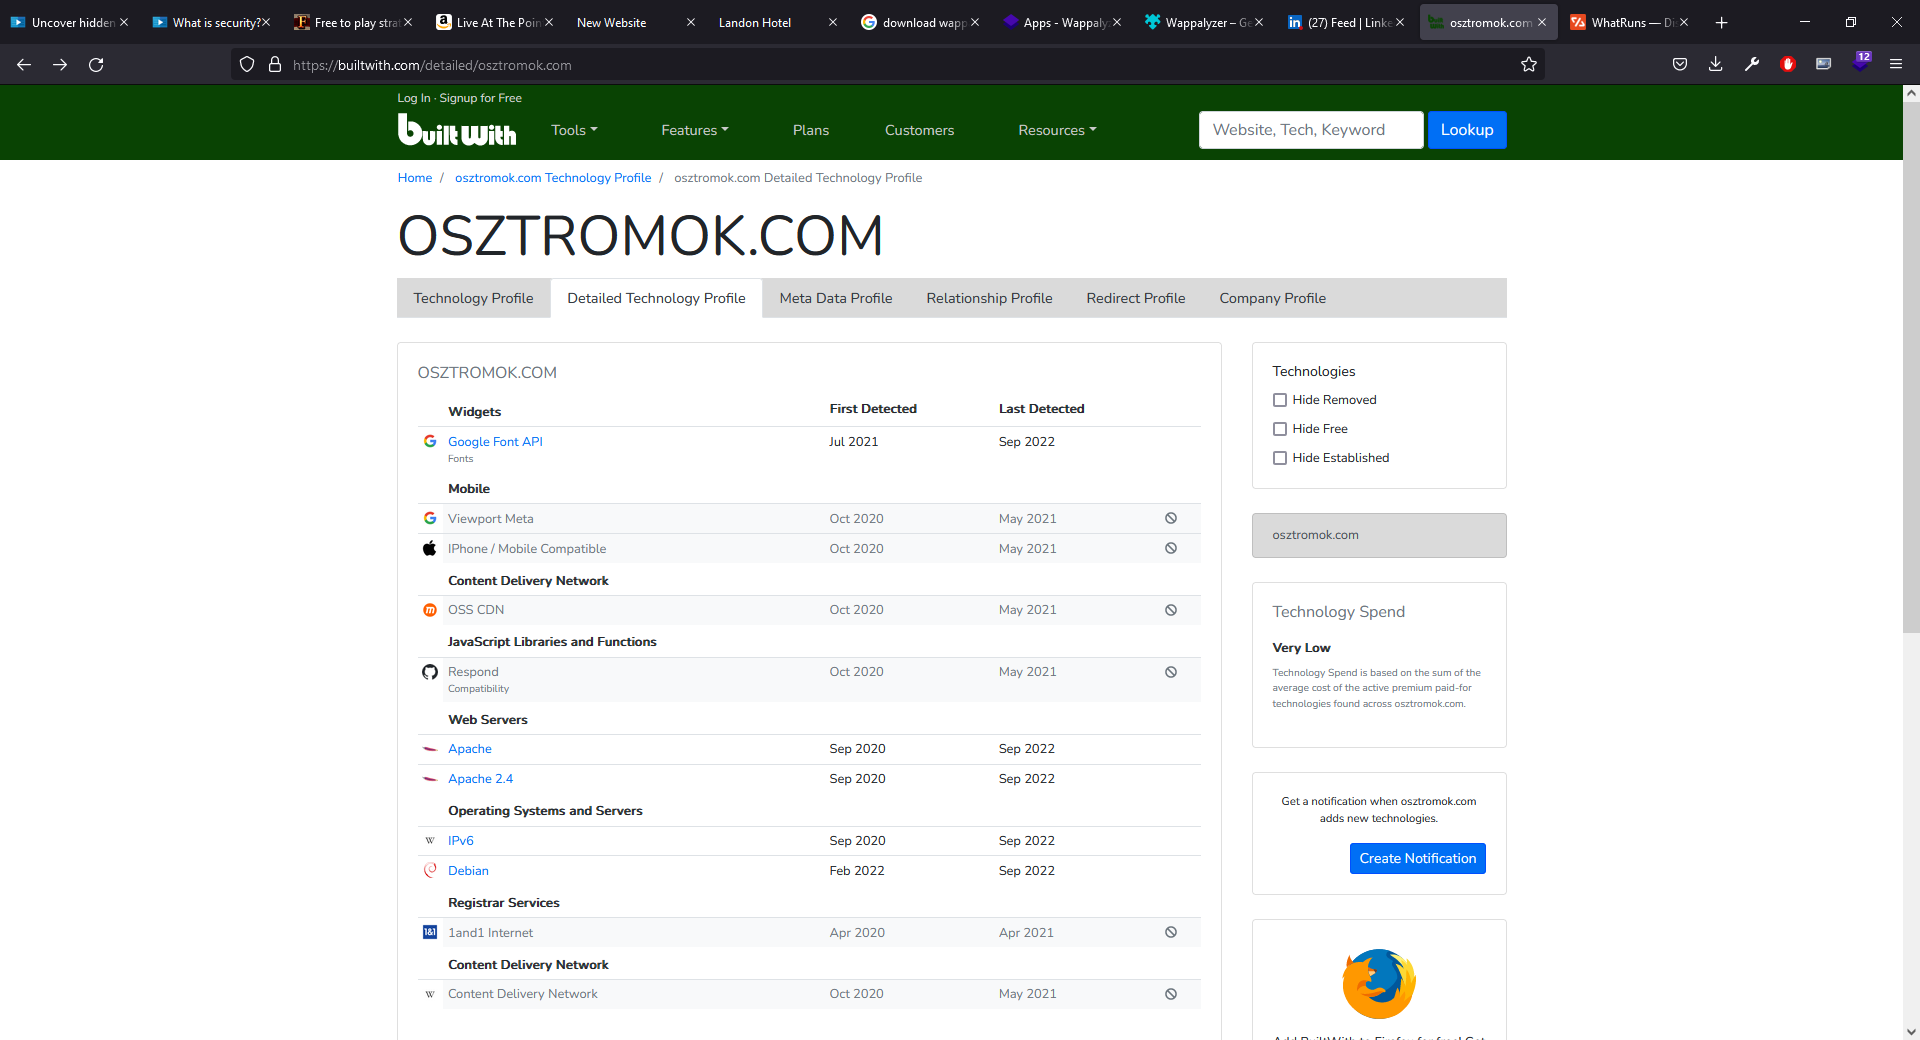Enable the Hide Removed checkbox
Screen dimensions: 1920x1040
(1280, 400)
